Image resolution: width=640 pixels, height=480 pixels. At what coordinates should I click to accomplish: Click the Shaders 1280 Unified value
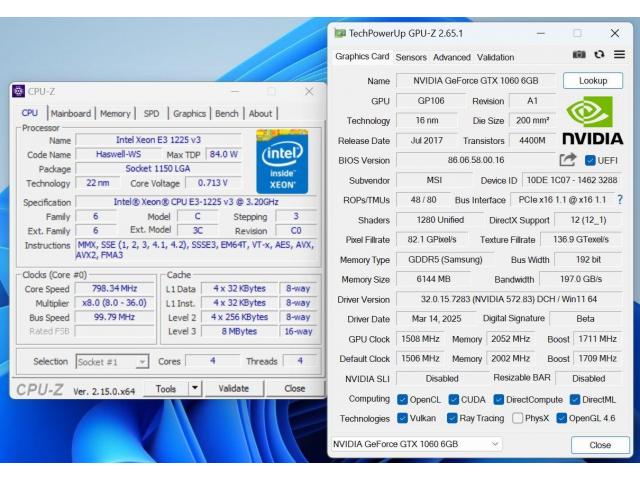pyautogui.click(x=440, y=220)
